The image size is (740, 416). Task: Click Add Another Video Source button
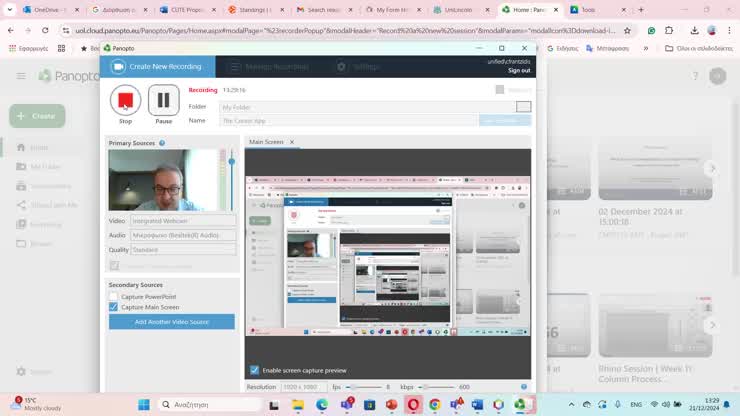pos(172,322)
